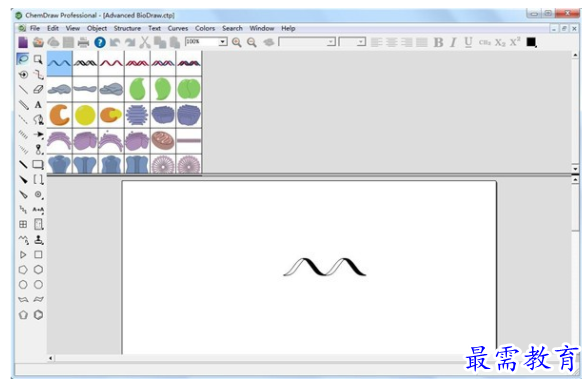This screenshot has height=390, width=587.
Task: Open the Edit menu
Action: [x=53, y=28]
